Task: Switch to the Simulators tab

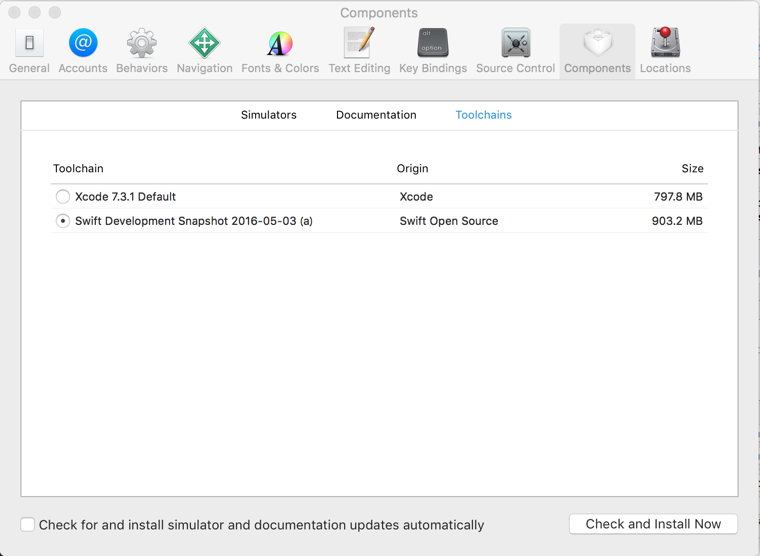Action: coord(268,115)
